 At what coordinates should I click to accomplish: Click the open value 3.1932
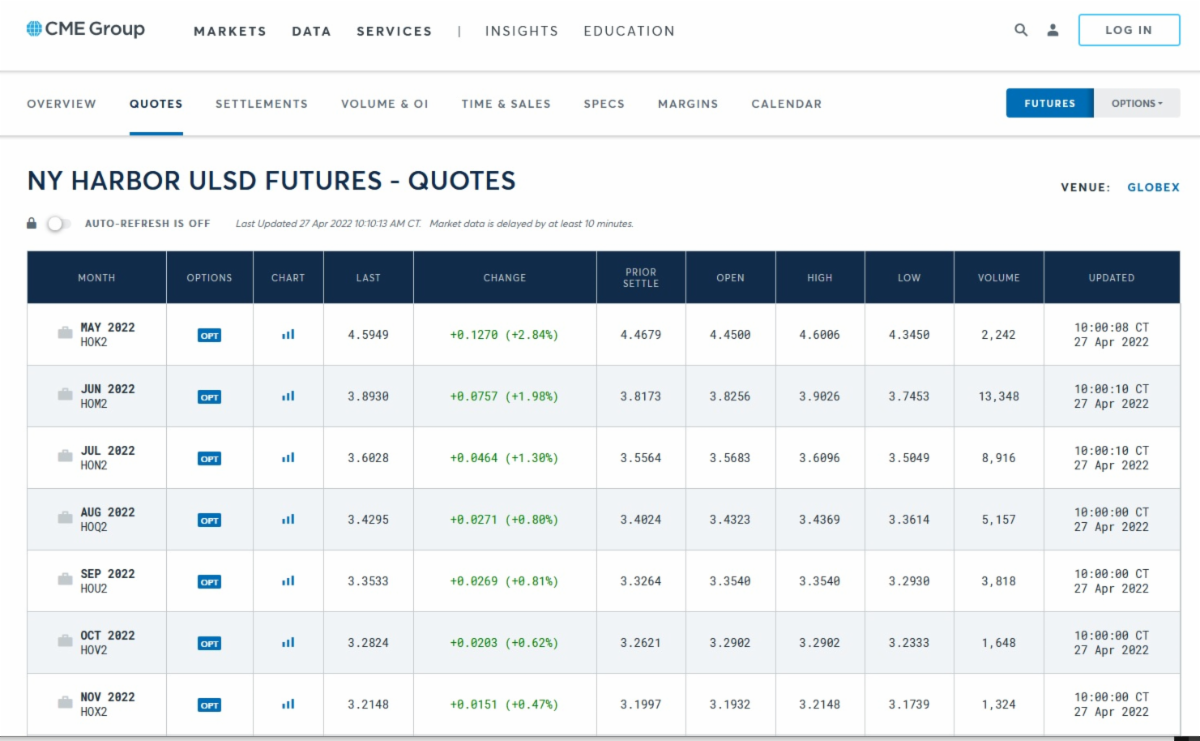[x=730, y=705]
